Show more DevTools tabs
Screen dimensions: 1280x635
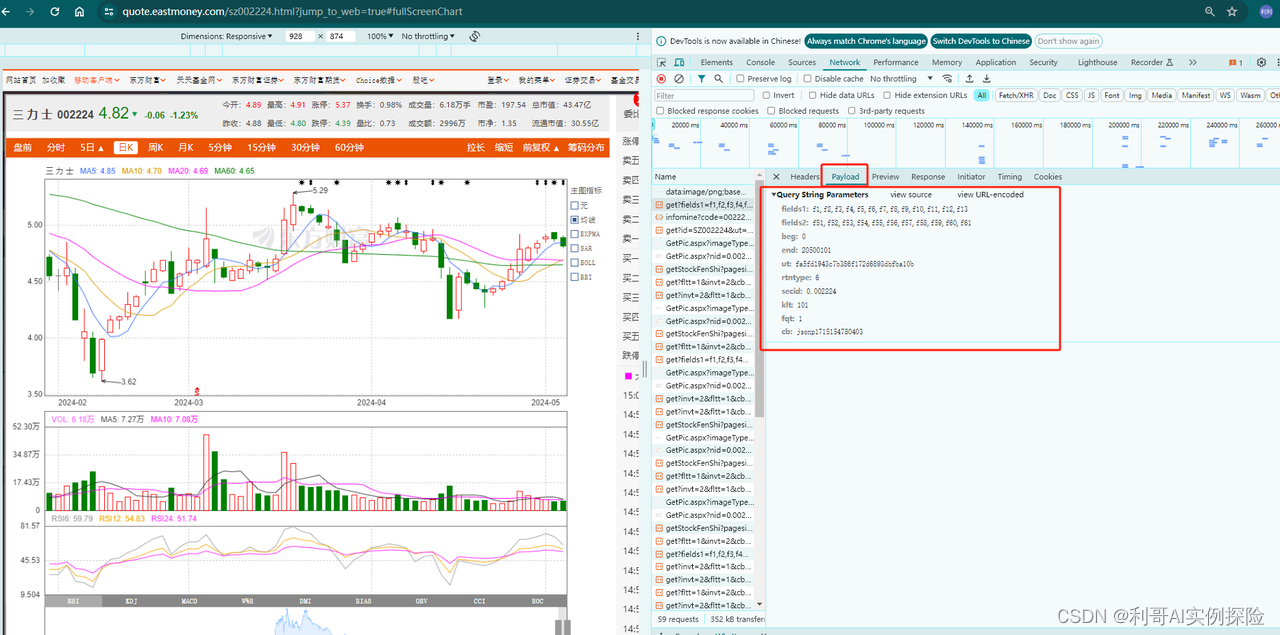[1193, 62]
